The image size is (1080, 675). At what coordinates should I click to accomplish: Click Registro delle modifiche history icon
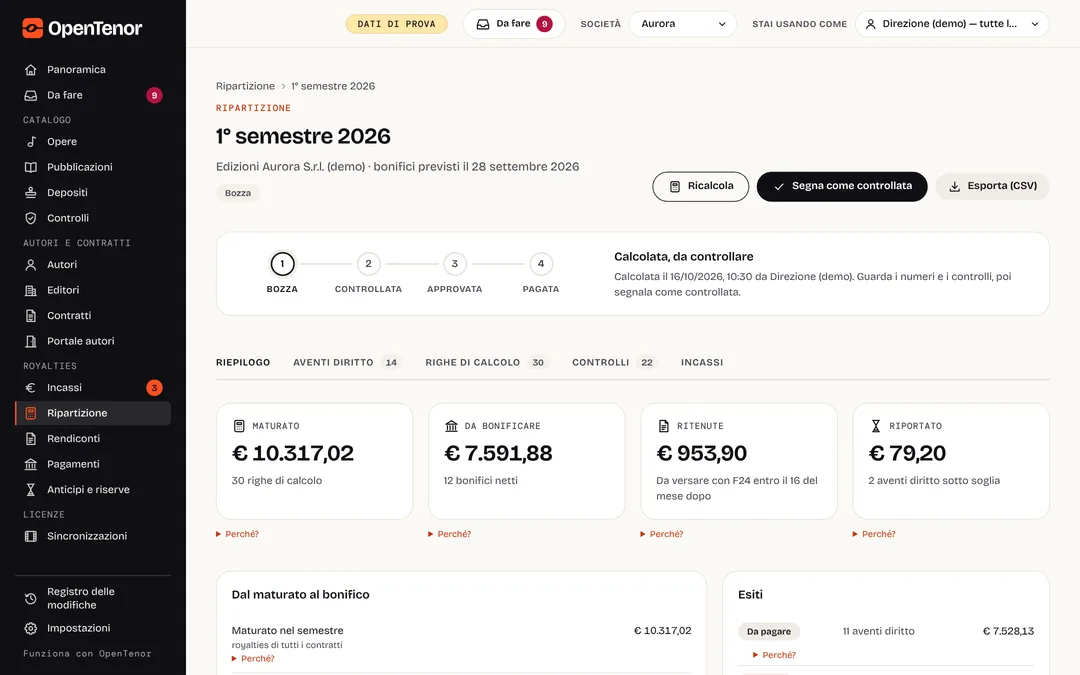click(30, 599)
